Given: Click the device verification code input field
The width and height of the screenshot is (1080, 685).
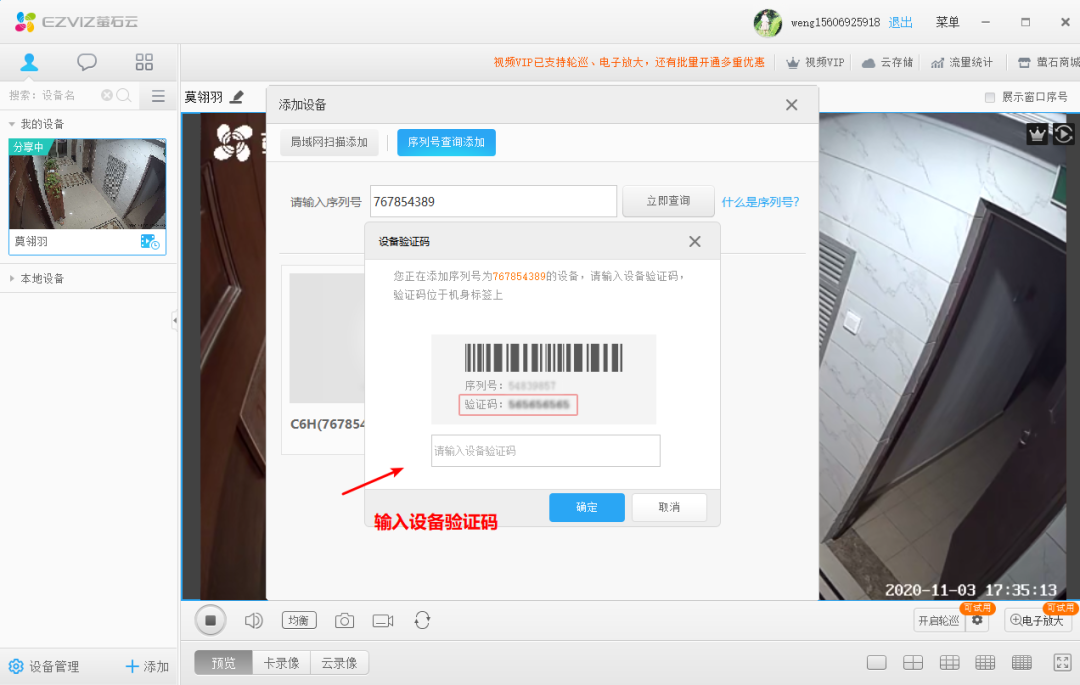Looking at the screenshot, I should [545, 450].
